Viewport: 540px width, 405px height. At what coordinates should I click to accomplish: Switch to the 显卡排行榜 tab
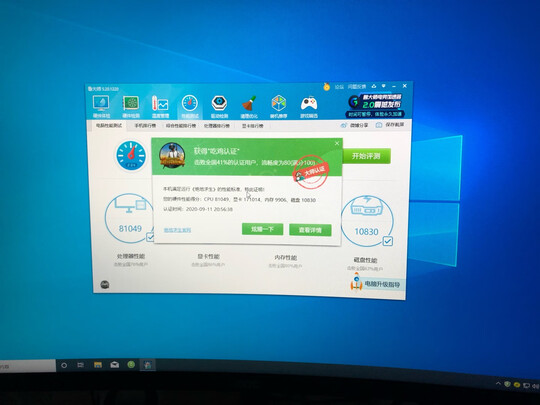[252, 126]
